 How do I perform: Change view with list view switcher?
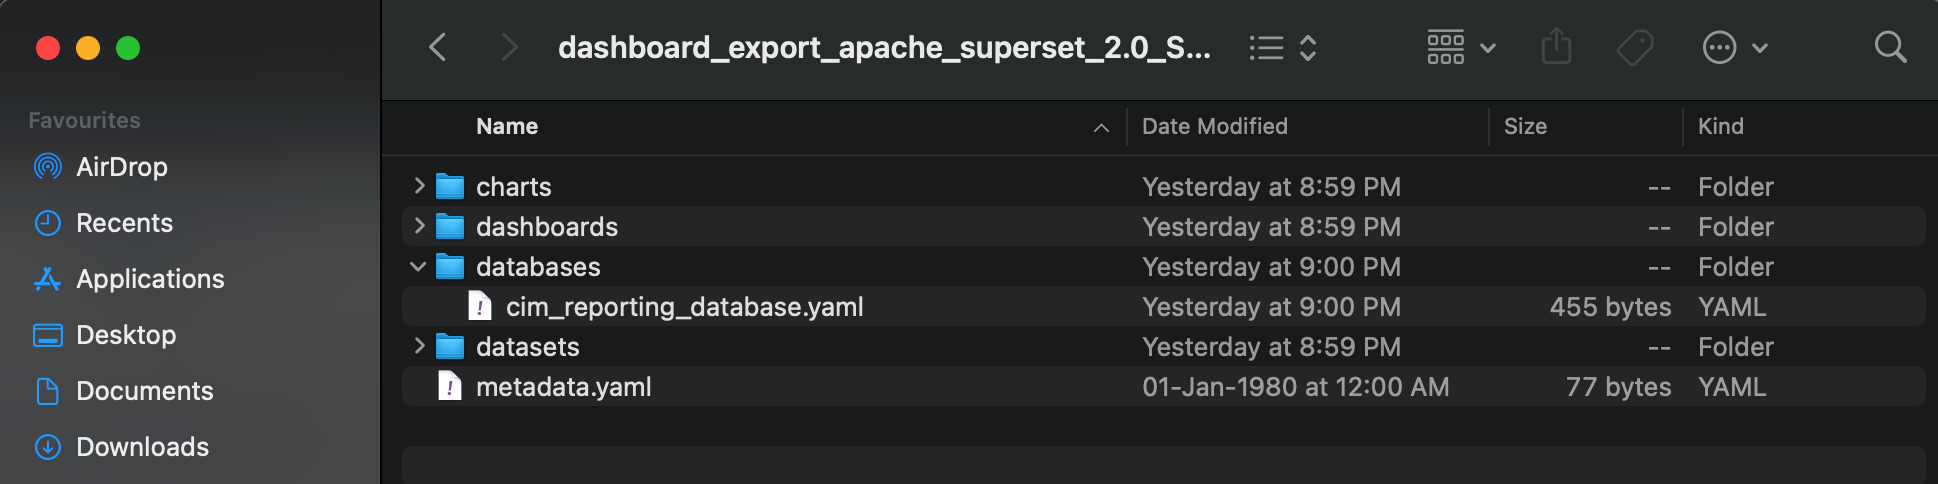point(1283,47)
